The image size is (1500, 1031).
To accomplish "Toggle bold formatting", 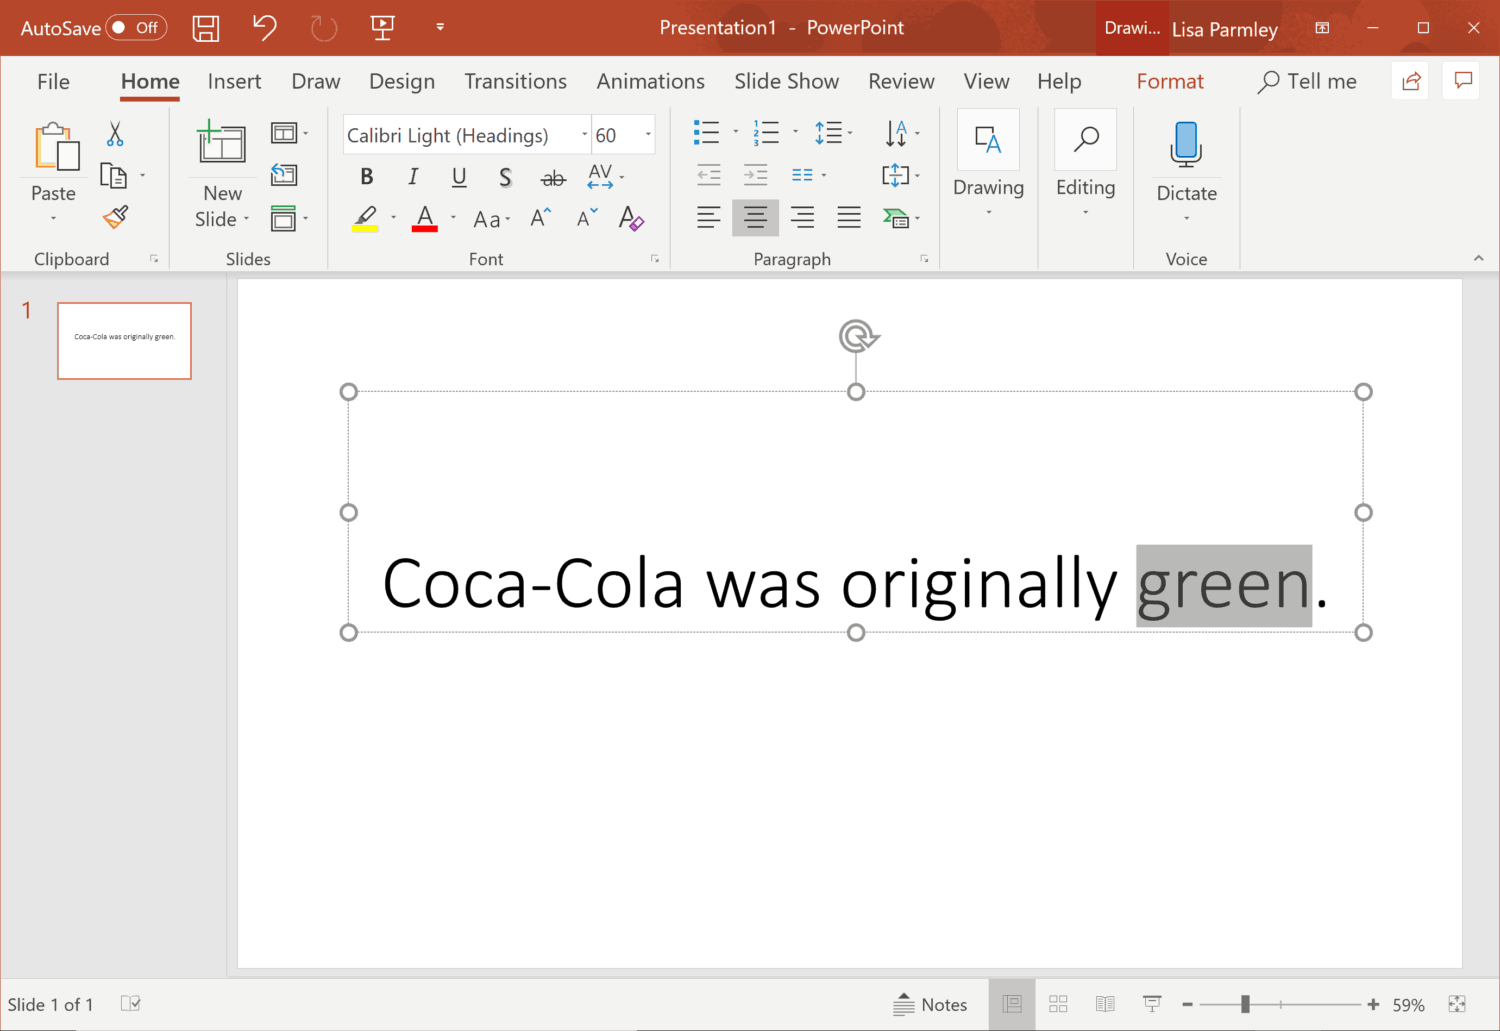I will point(367,177).
